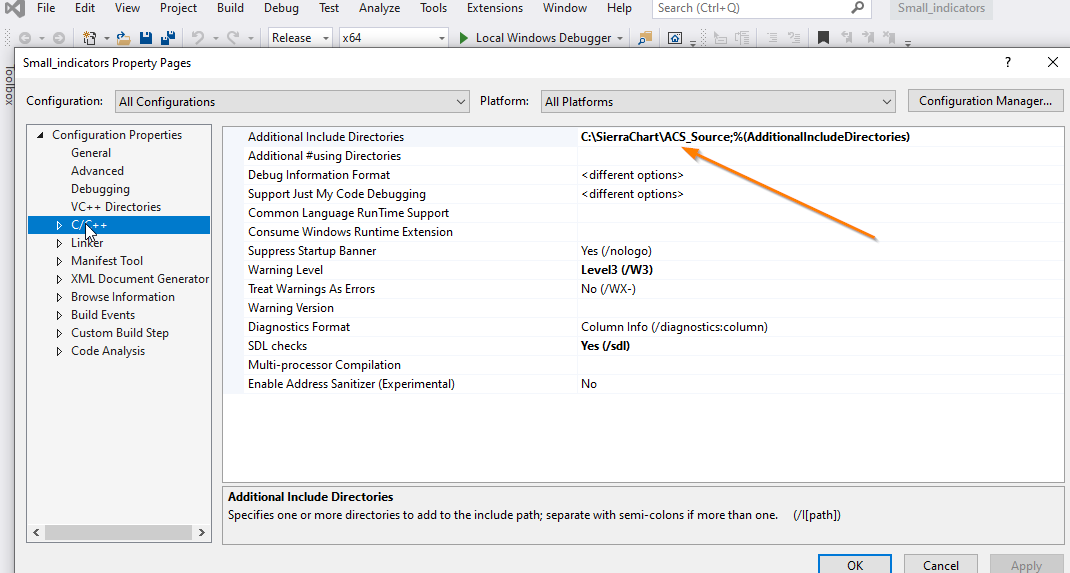This screenshot has height=573, width=1070.
Task: Open the Project menu
Action: [x=178, y=8]
